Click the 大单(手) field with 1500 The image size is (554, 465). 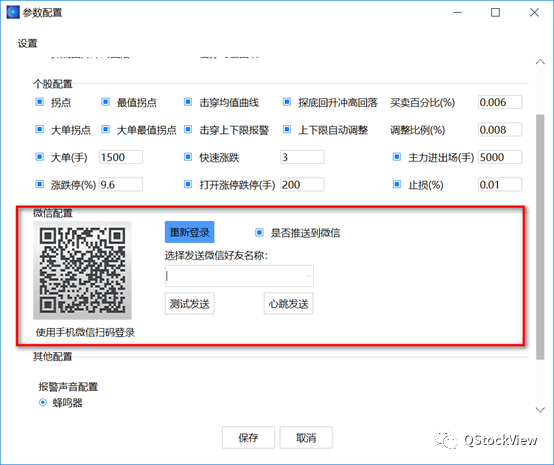point(121,157)
